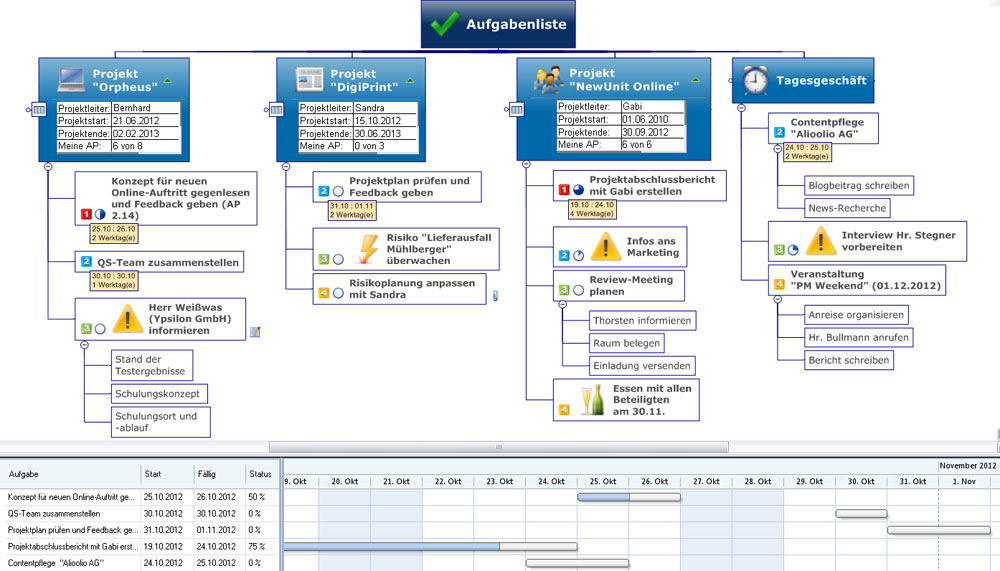The height and width of the screenshot is (571, 1000).
Task: Toggle the half-filled progress marker on Konzept task
Action: (x=101, y=213)
